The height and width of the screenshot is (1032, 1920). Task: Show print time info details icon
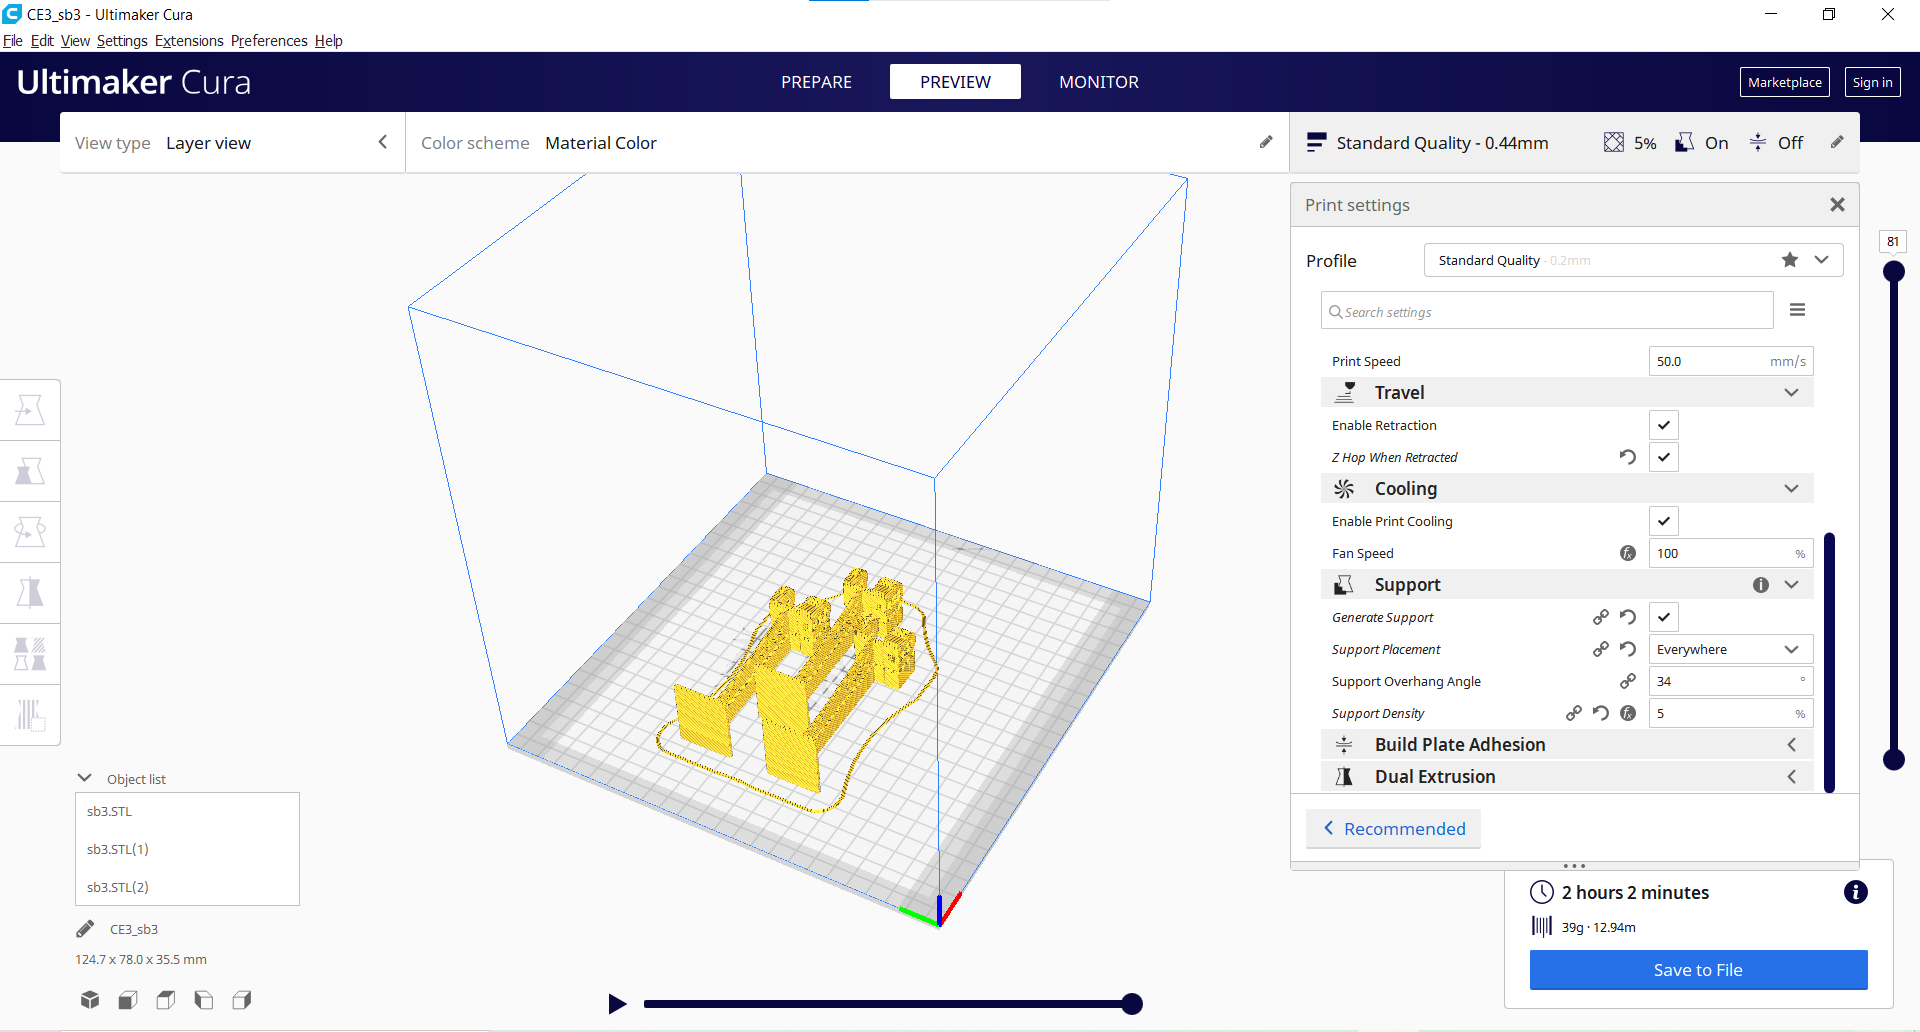click(x=1856, y=892)
